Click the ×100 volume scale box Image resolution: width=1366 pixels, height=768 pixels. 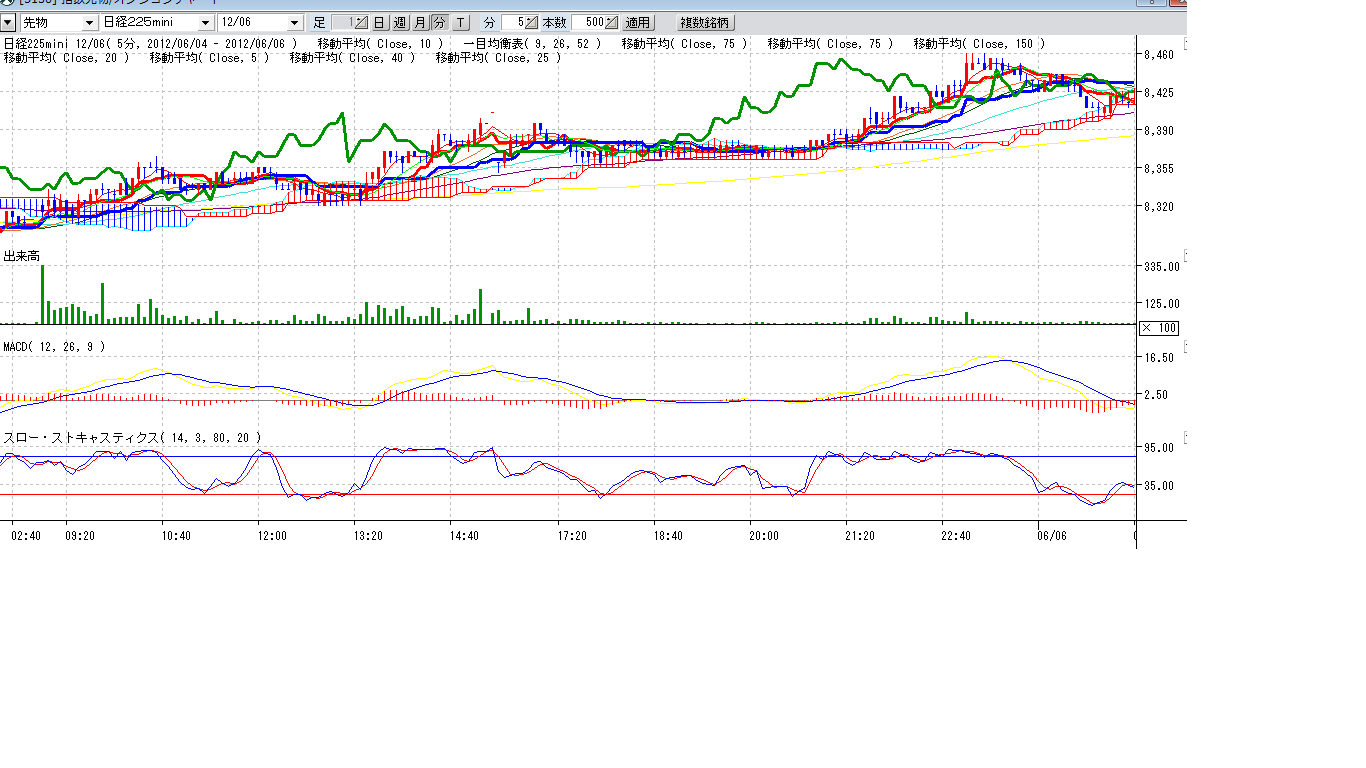coord(1160,328)
